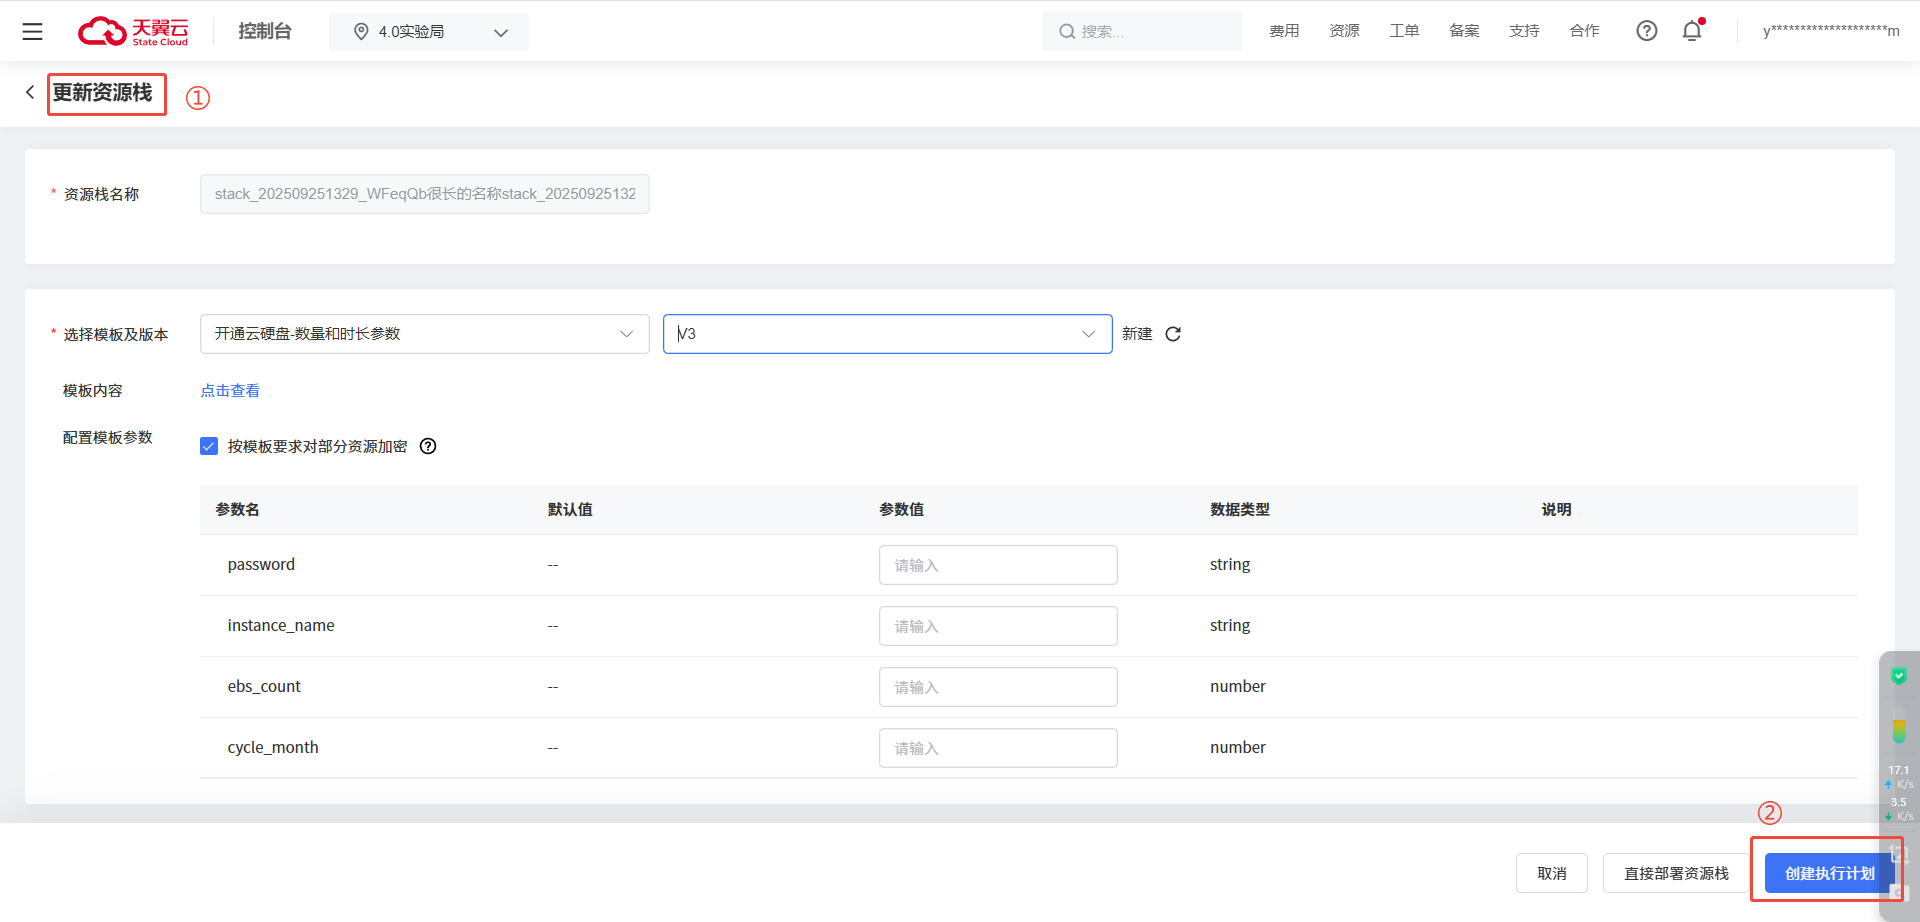The width and height of the screenshot is (1920, 922).
Task: Open the 工单 menu in header
Action: point(1404,31)
